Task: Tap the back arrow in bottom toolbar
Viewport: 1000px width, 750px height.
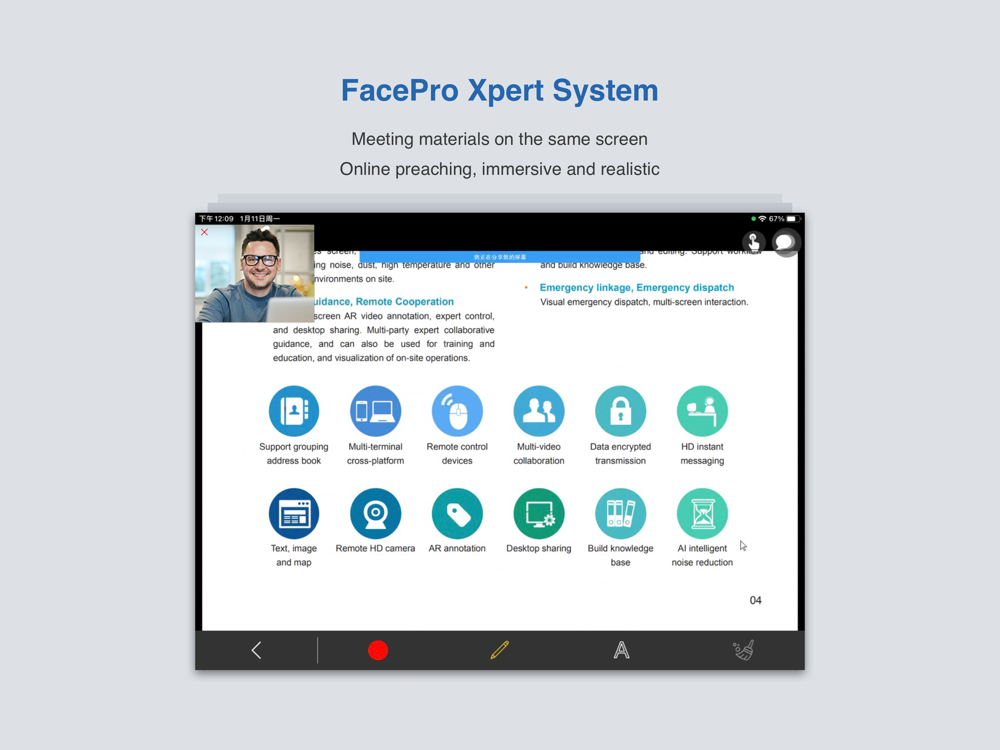Action: tap(256, 651)
